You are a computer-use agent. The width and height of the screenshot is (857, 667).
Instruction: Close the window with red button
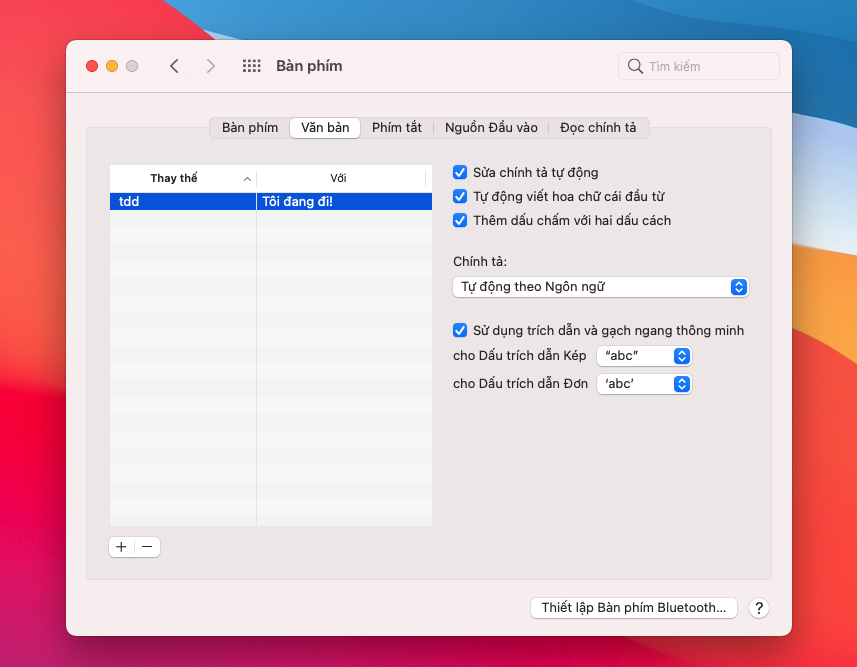92,66
